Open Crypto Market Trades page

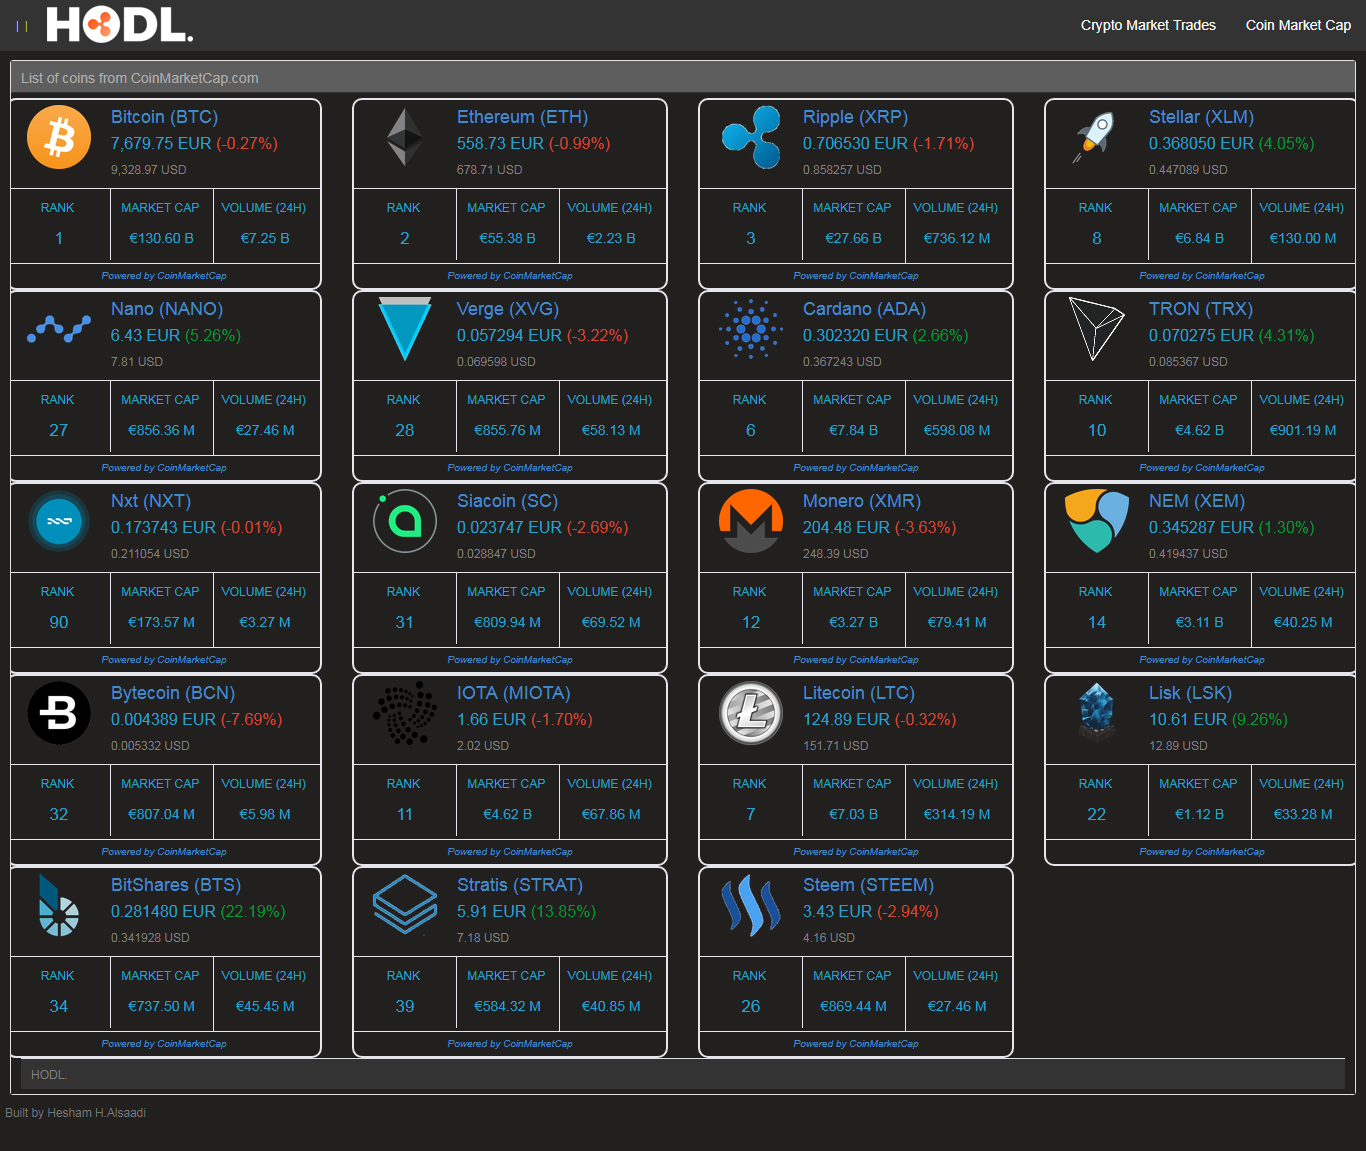coord(1148,25)
